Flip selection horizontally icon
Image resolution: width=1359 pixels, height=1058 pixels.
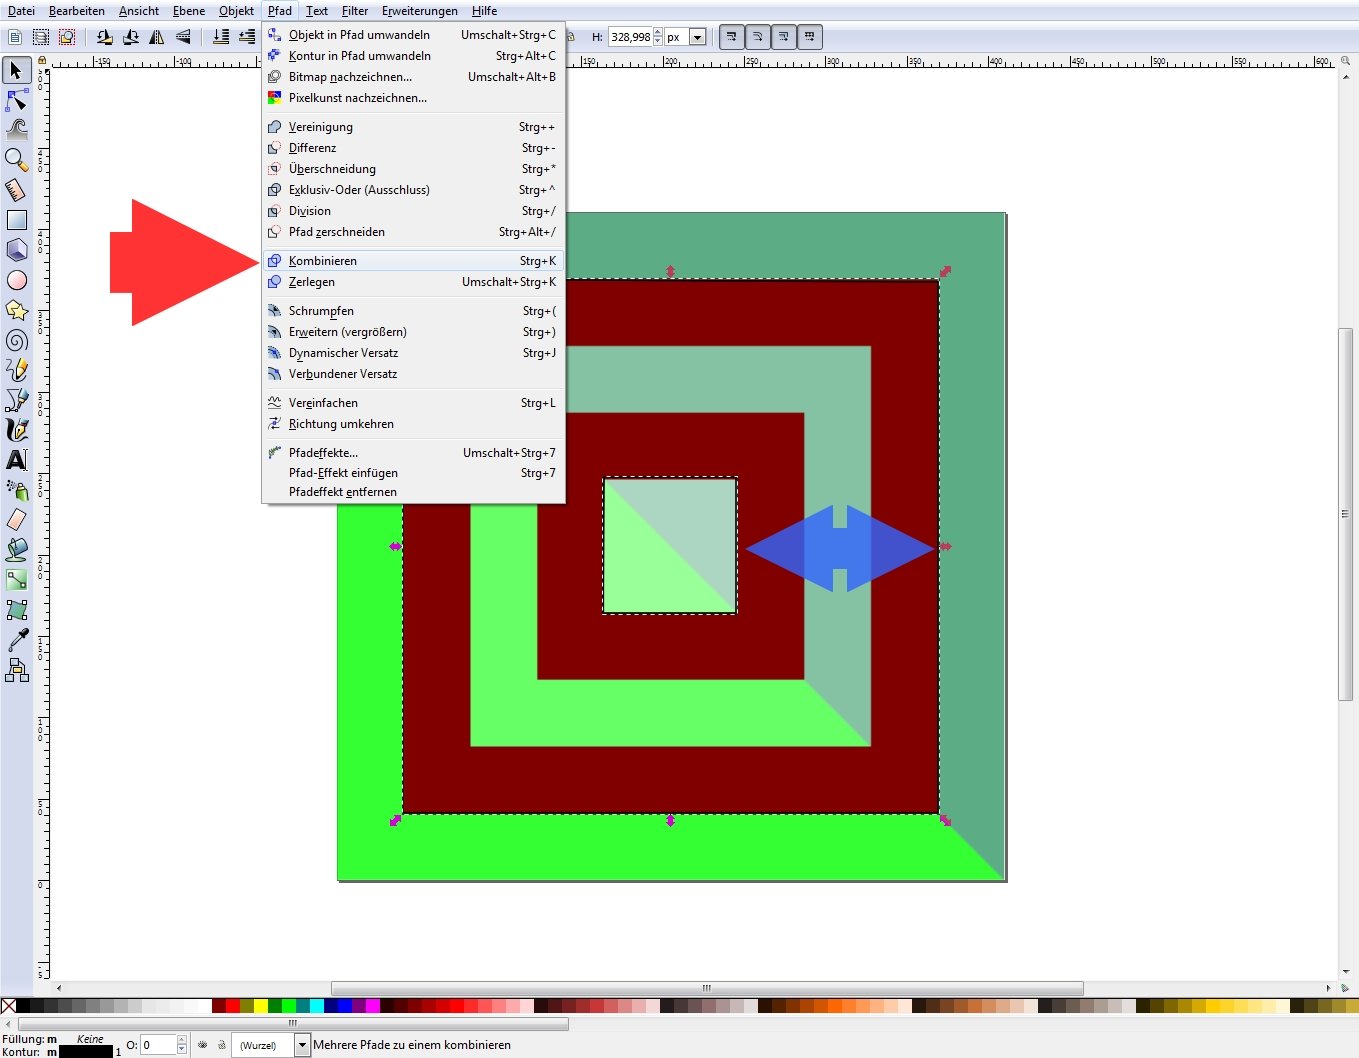(157, 37)
